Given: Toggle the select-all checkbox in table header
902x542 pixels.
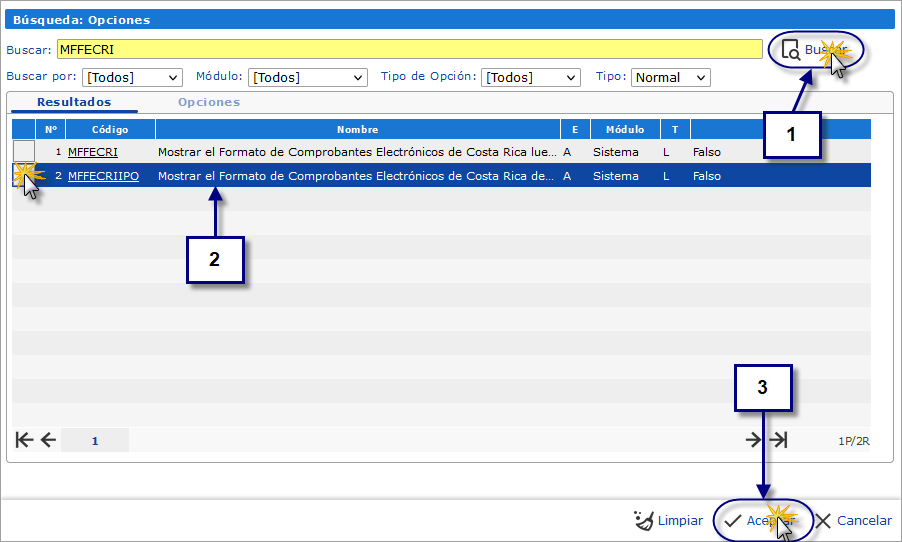Looking at the screenshot, I should point(23,129).
